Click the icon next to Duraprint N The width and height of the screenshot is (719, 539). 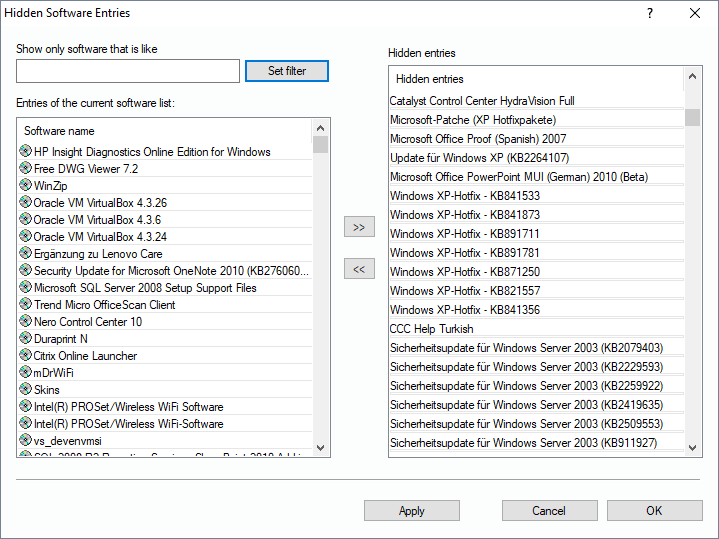tap(25, 338)
